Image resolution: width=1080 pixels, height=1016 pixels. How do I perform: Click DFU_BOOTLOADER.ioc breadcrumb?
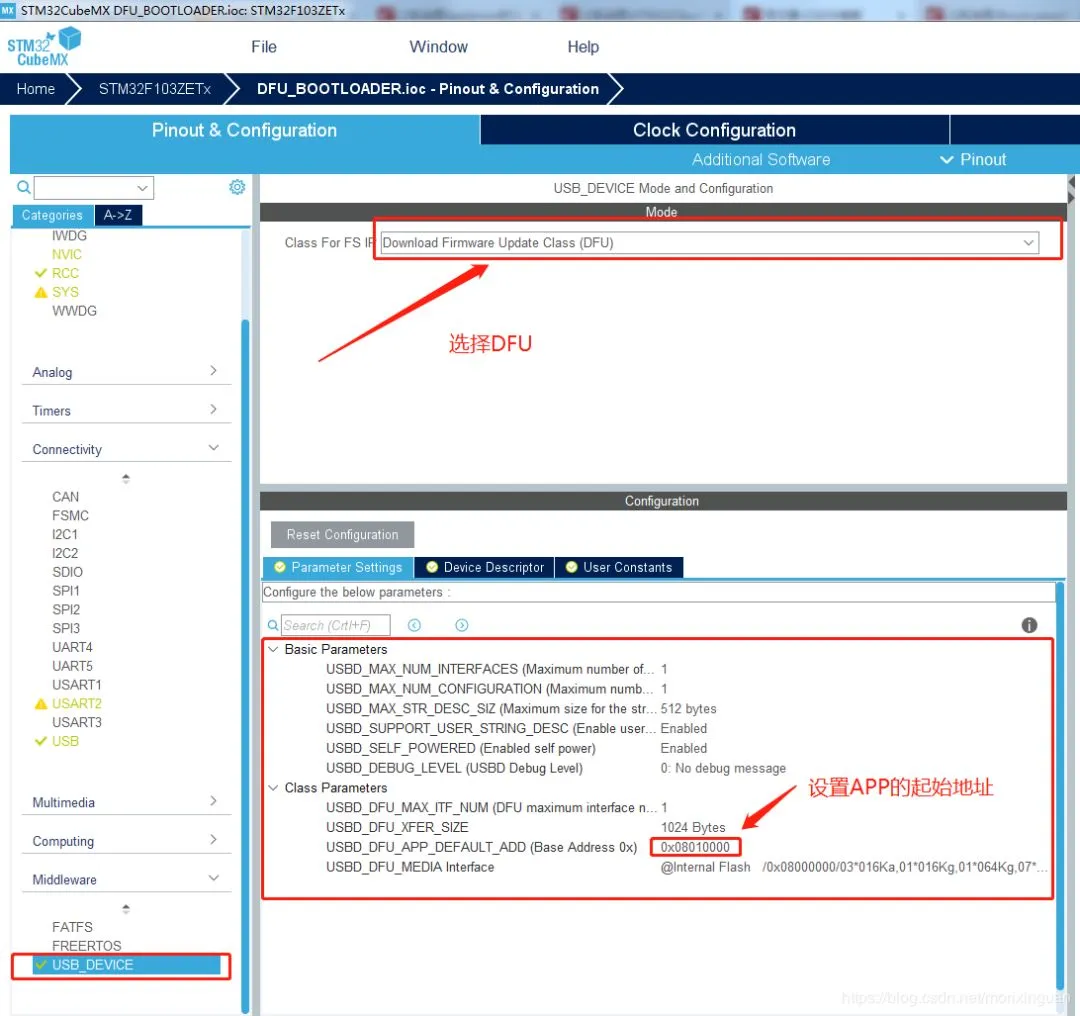pos(428,89)
